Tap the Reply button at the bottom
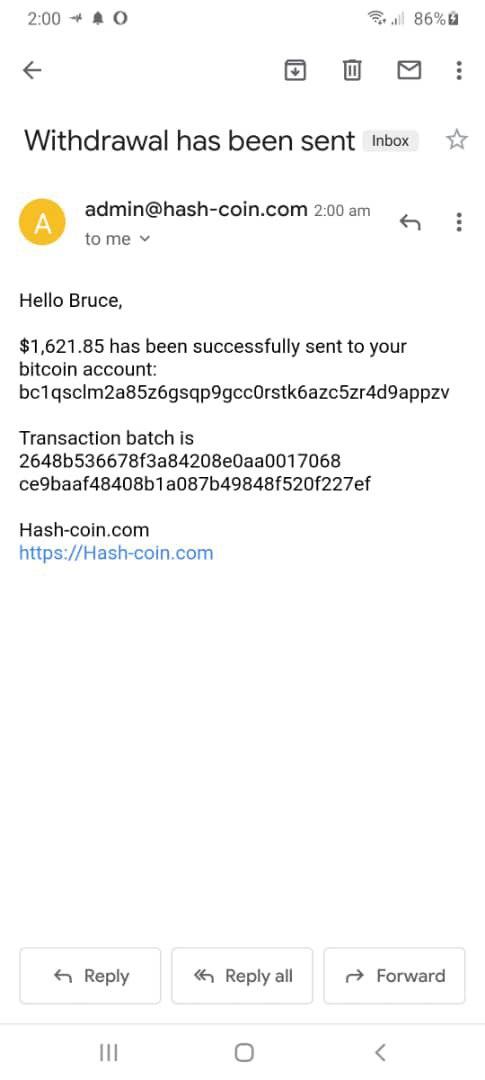 (x=90, y=976)
